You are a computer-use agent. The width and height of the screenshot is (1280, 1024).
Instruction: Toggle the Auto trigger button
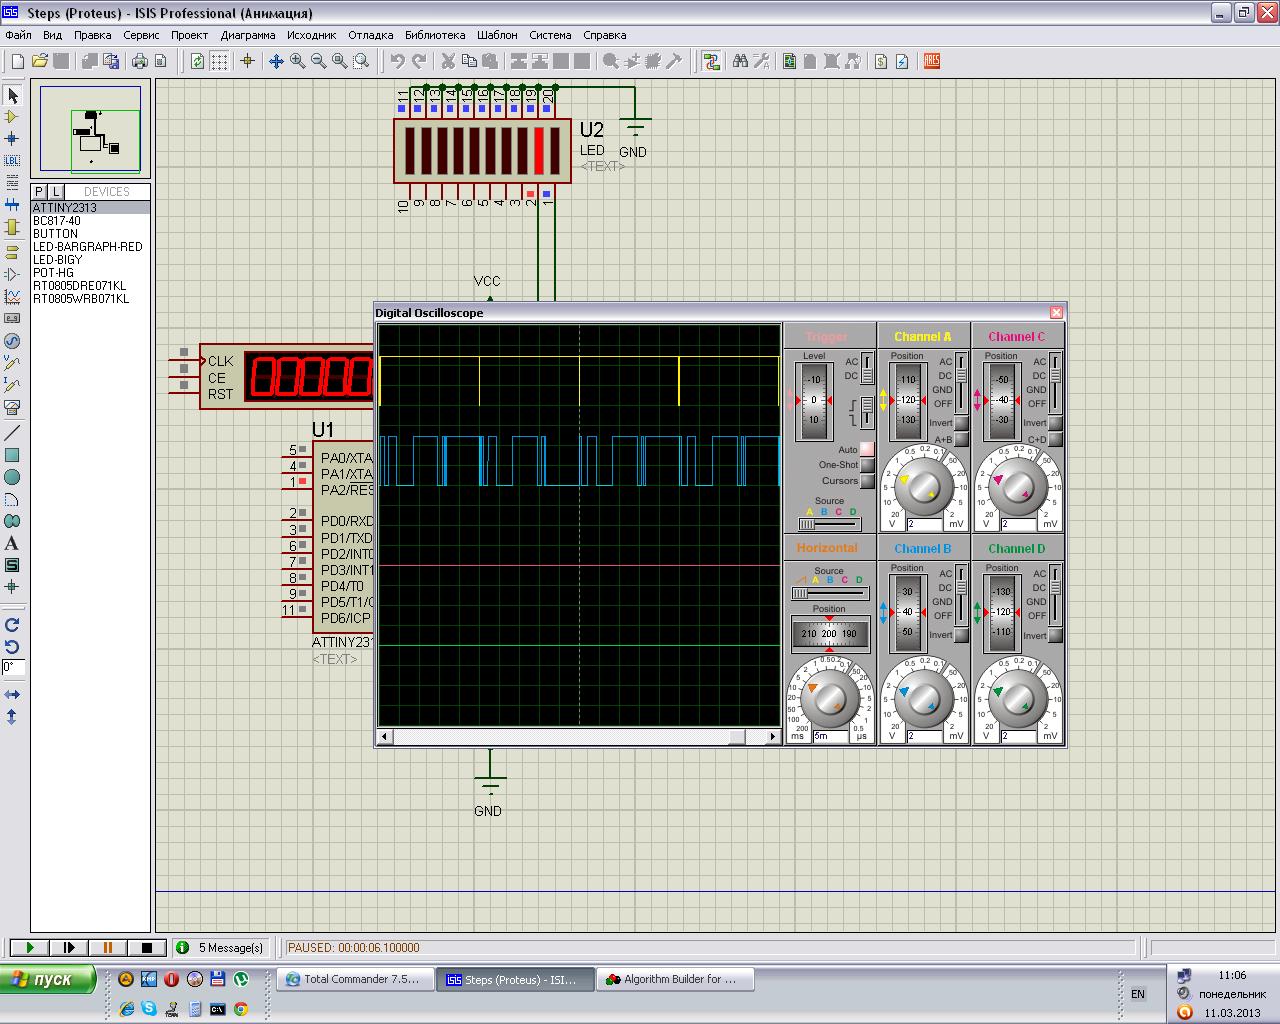[x=866, y=450]
